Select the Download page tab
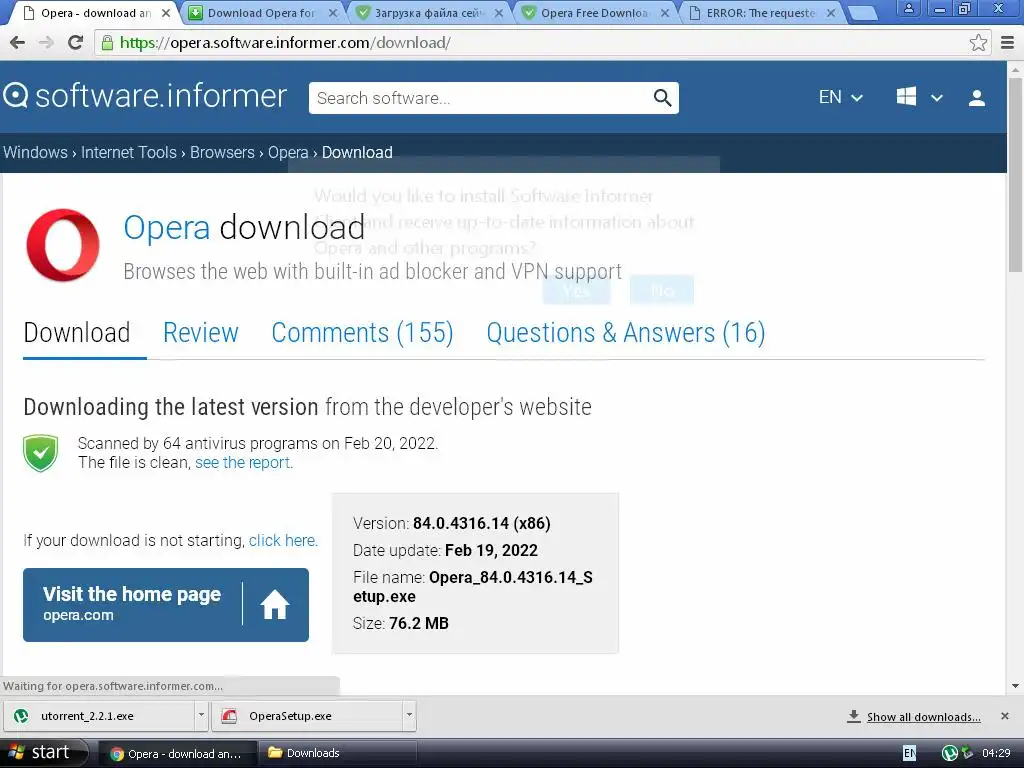This screenshot has height=768, width=1024. click(x=77, y=332)
